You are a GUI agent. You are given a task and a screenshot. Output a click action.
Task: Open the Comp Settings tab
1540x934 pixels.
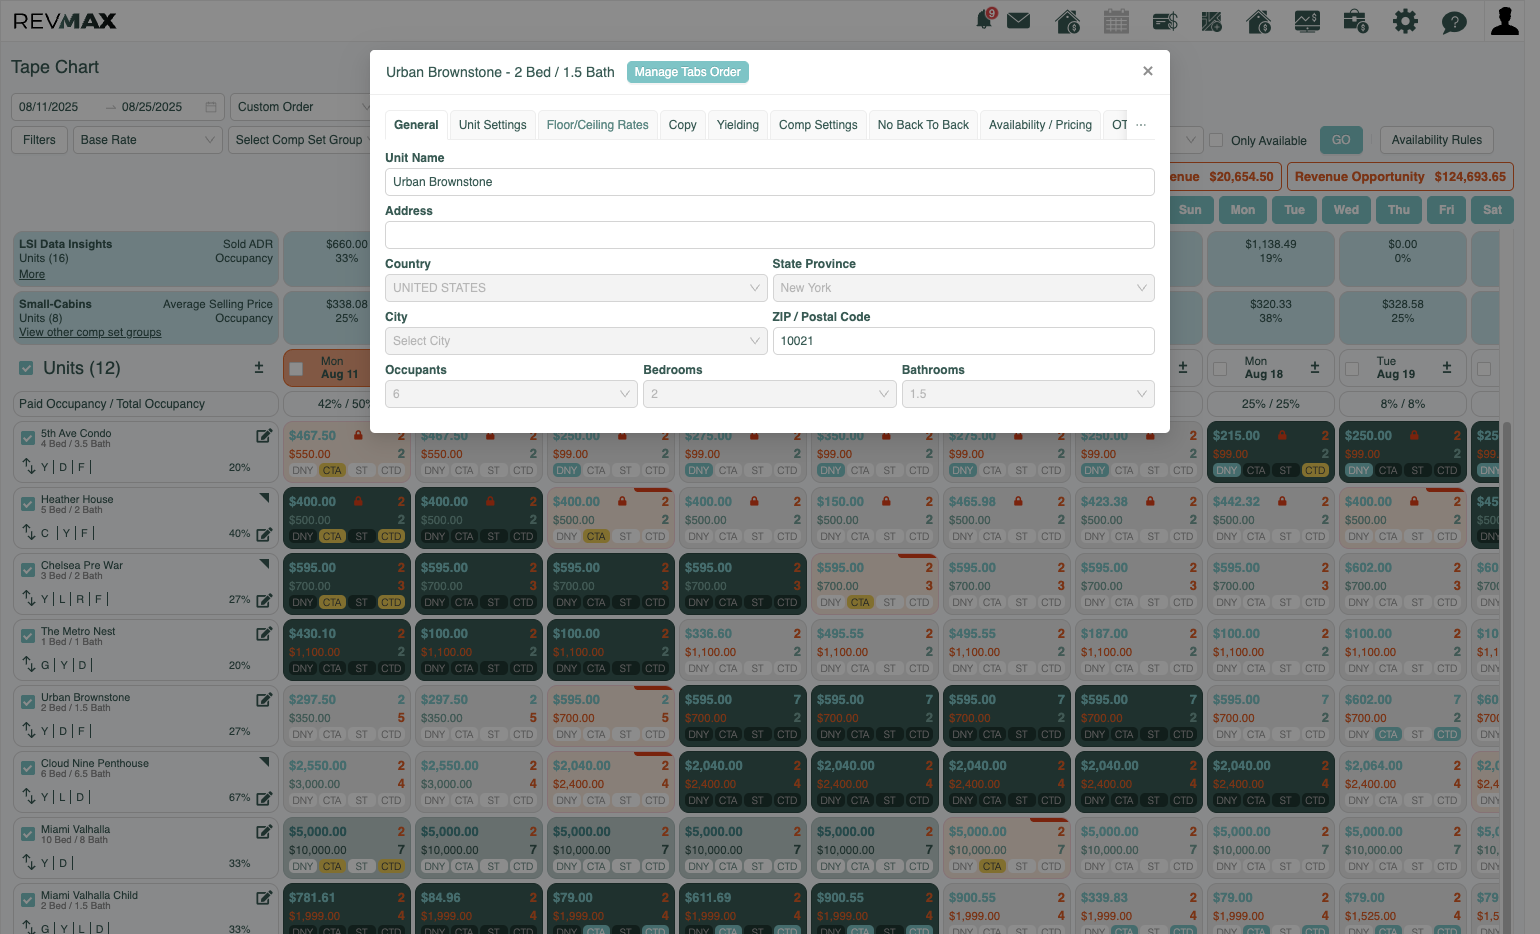tap(818, 125)
